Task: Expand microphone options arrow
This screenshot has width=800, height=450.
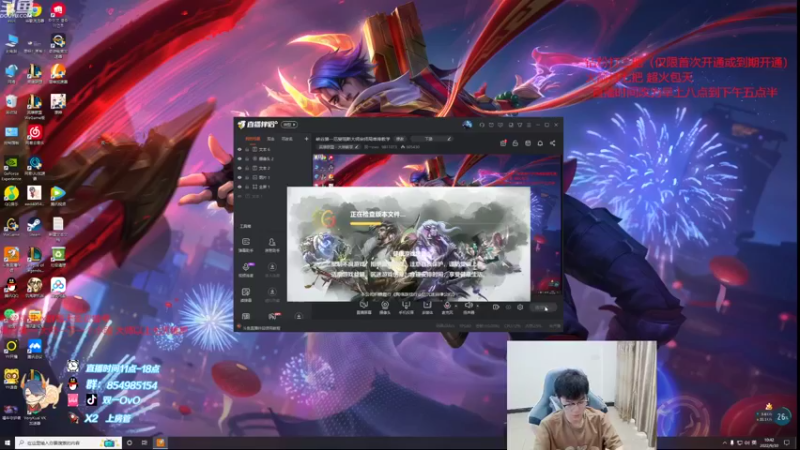Action: 456,306
